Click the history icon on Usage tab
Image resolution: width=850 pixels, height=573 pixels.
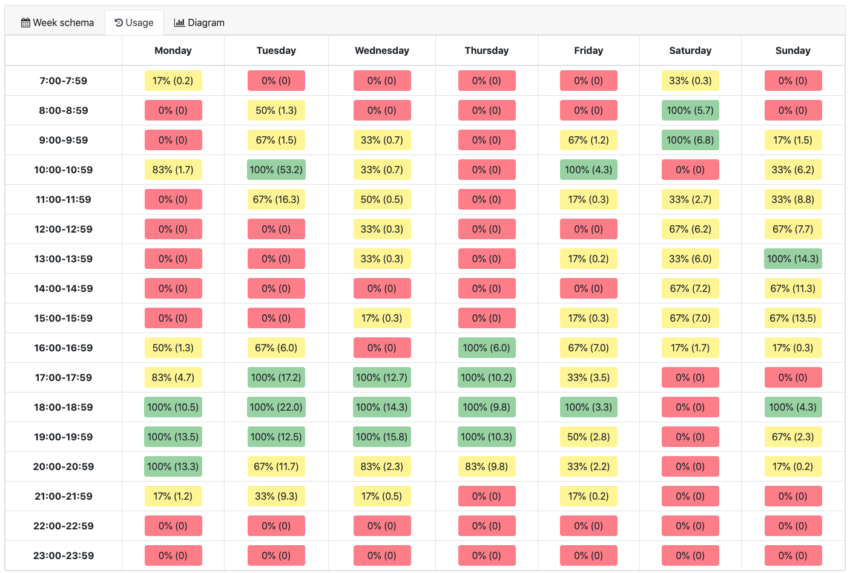pyautogui.click(x=119, y=22)
